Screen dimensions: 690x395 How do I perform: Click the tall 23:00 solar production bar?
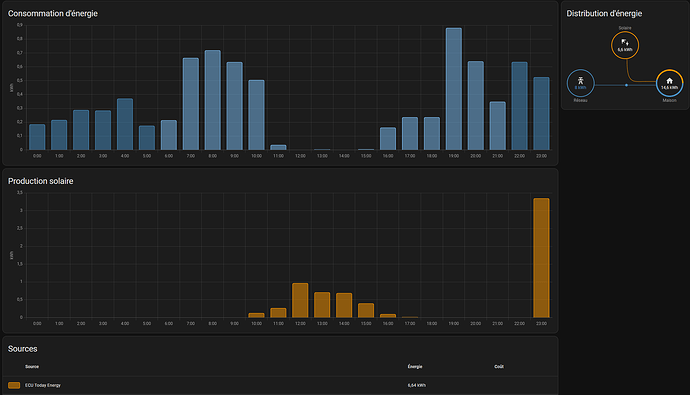click(x=541, y=258)
